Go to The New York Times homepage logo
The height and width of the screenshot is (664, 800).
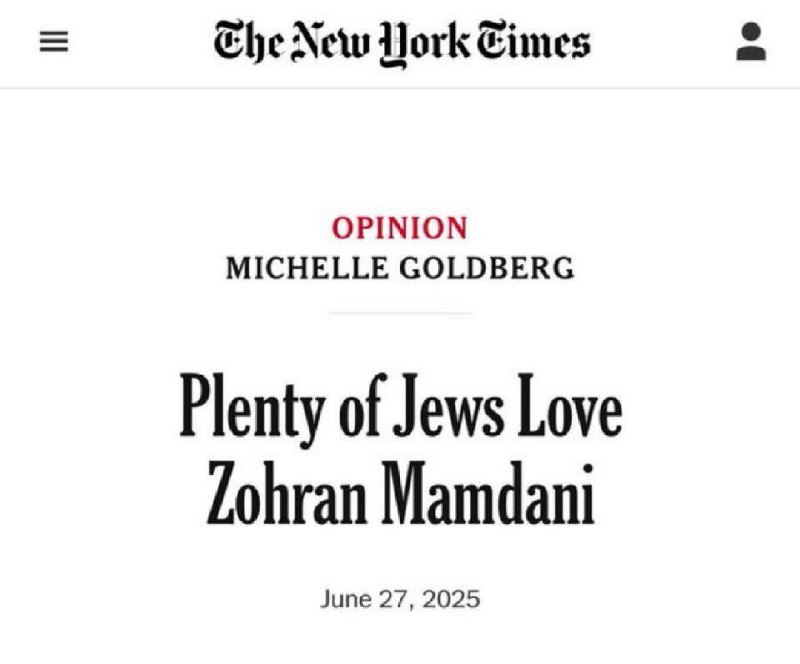[x=402, y=43]
